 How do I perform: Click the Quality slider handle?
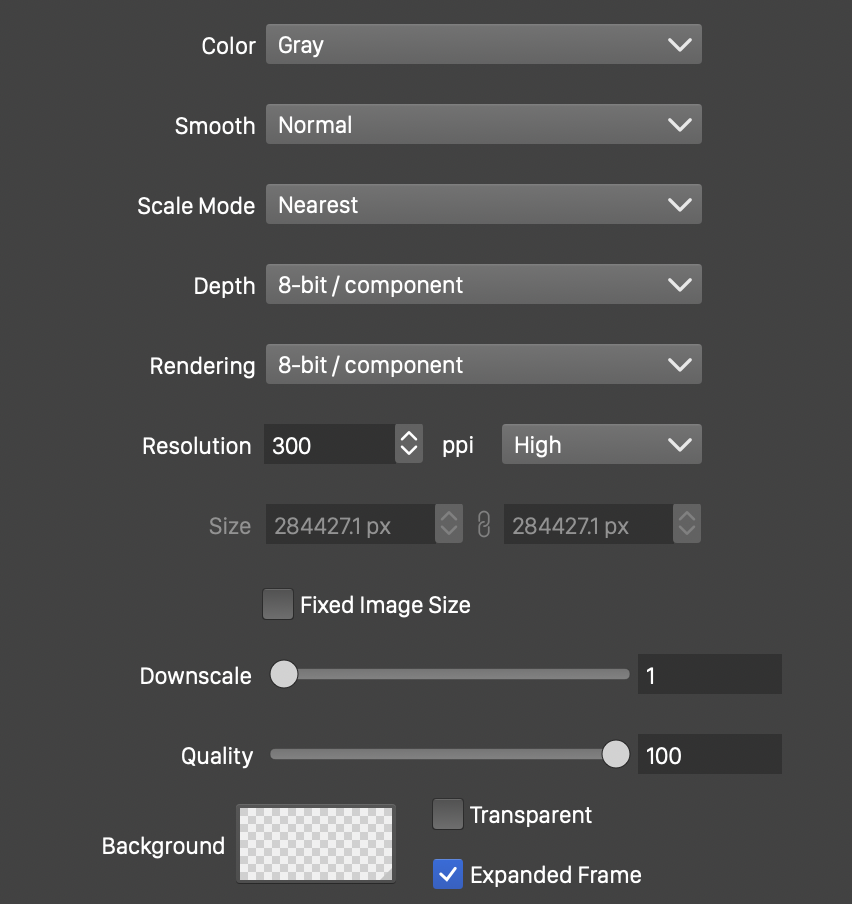coord(616,755)
